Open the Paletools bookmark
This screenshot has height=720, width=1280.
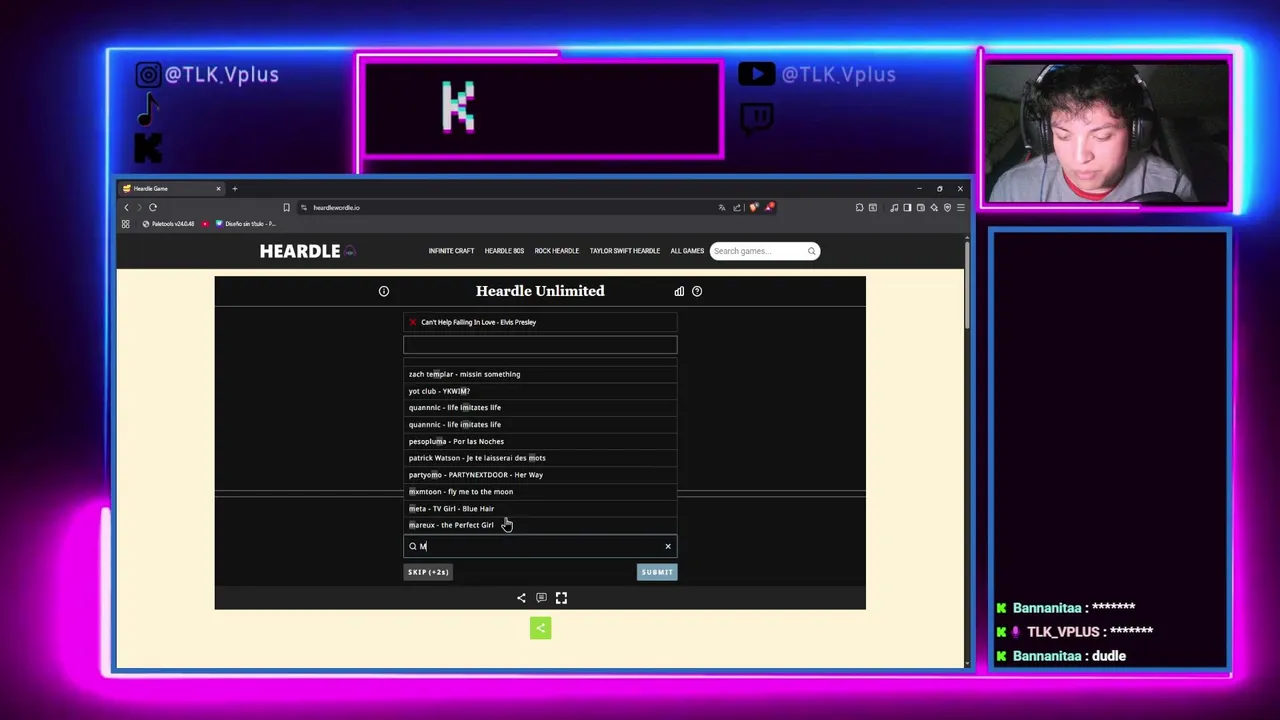[x=168, y=224]
